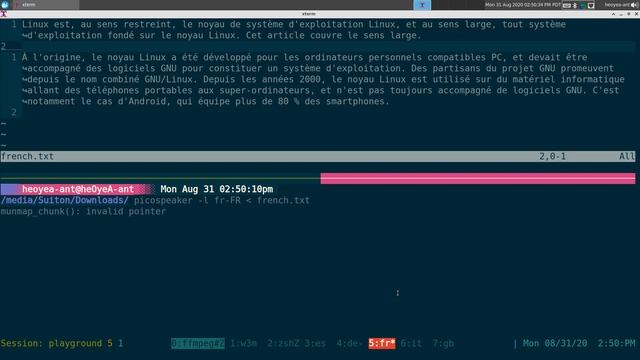Switch to tmux window 1:w3m
Viewport: 640px width, 360px height.
tap(244, 343)
